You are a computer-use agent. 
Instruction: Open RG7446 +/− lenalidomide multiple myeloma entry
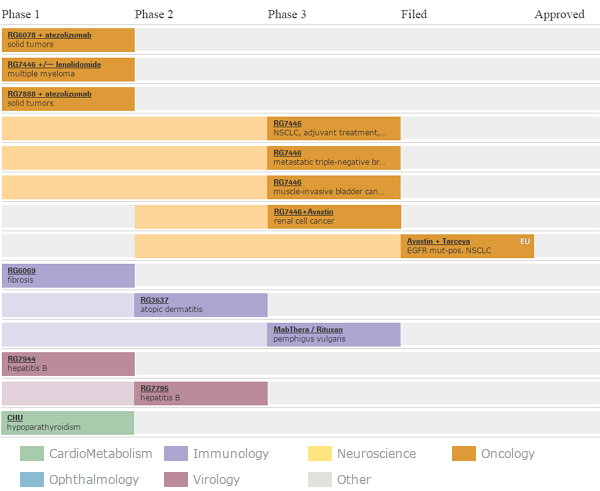[55, 64]
